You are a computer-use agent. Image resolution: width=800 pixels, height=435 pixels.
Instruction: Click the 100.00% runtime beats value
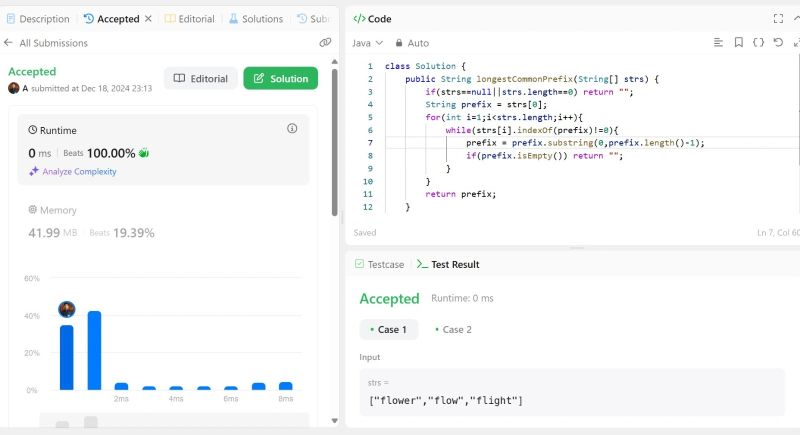click(x=111, y=153)
